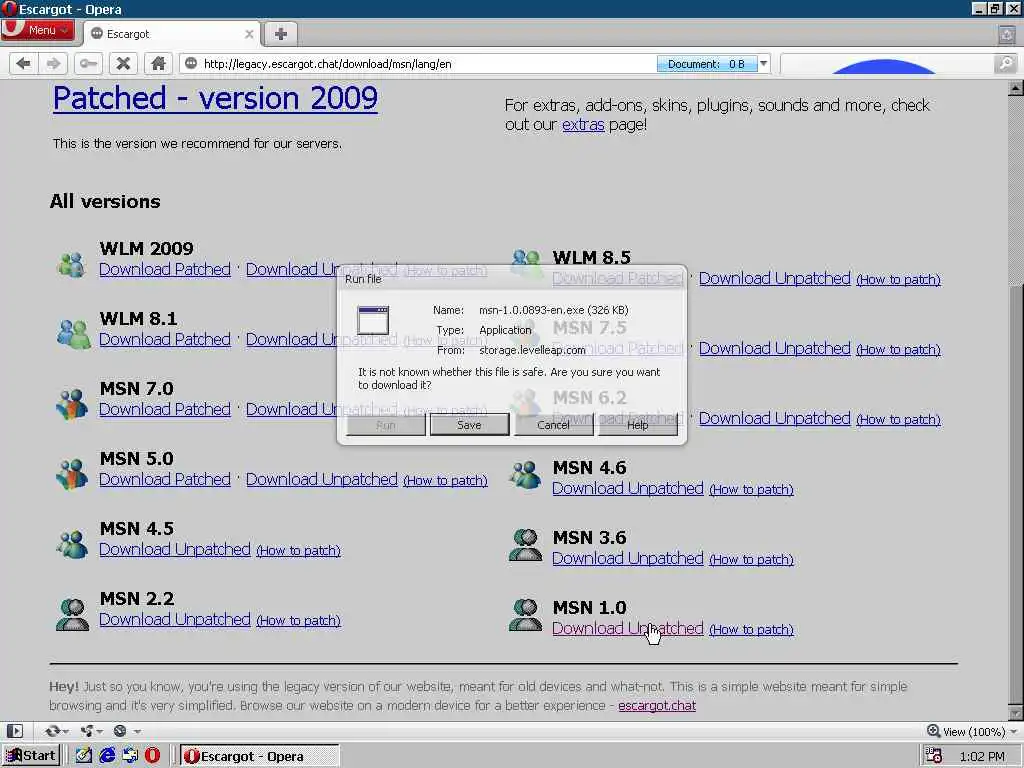Download Unpatched MSN 3.6
This screenshot has height=768, width=1024.
(628, 558)
